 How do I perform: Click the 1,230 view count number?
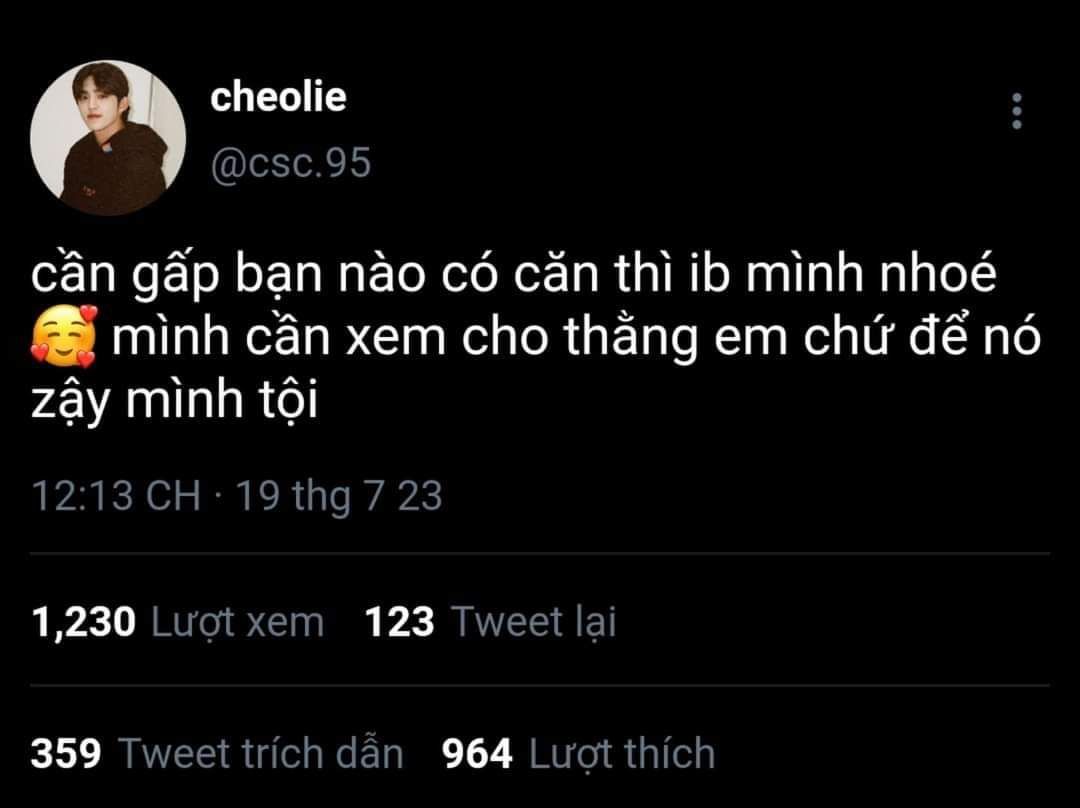coord(83,622)
